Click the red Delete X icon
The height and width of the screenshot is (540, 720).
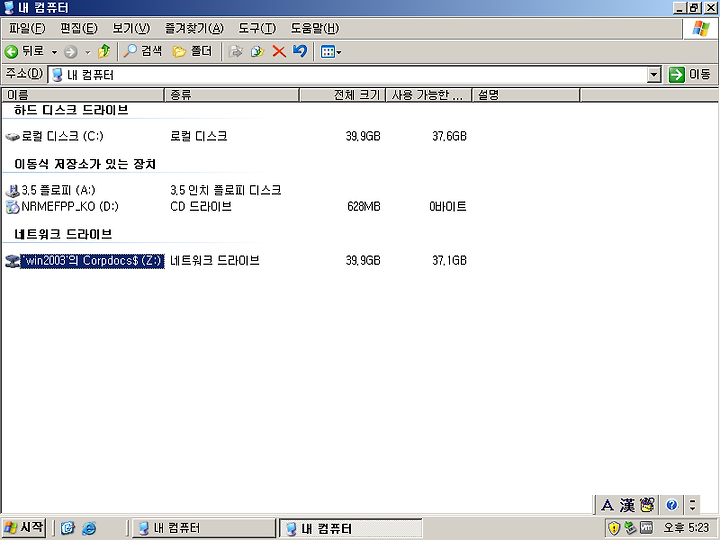(x=279, y=51)
